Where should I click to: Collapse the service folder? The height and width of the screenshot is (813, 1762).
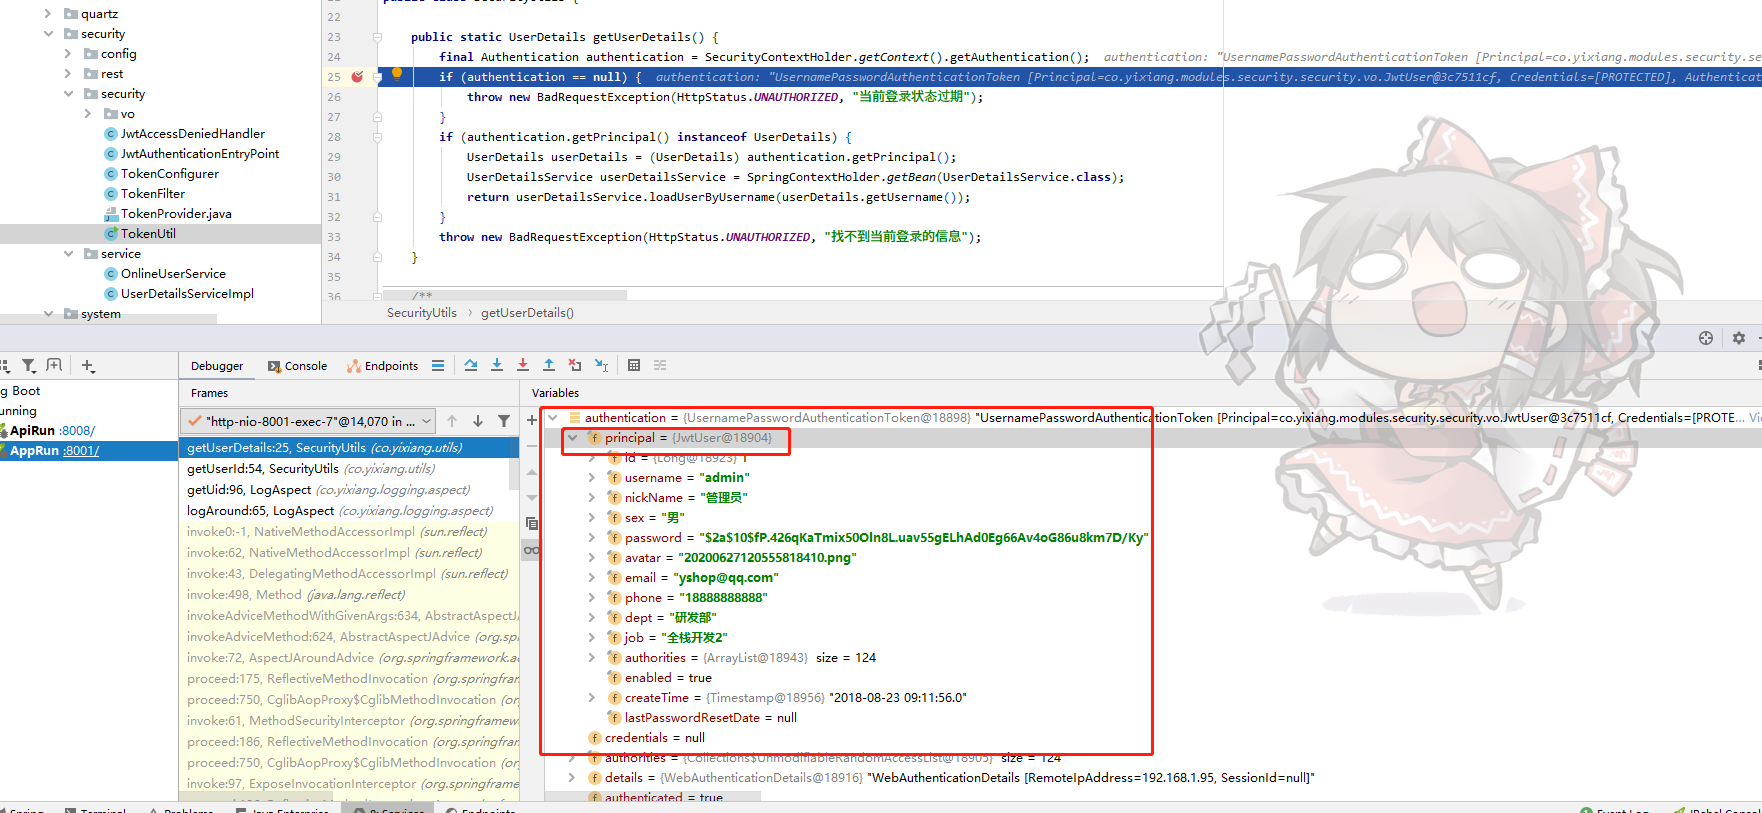pos(68,254)
